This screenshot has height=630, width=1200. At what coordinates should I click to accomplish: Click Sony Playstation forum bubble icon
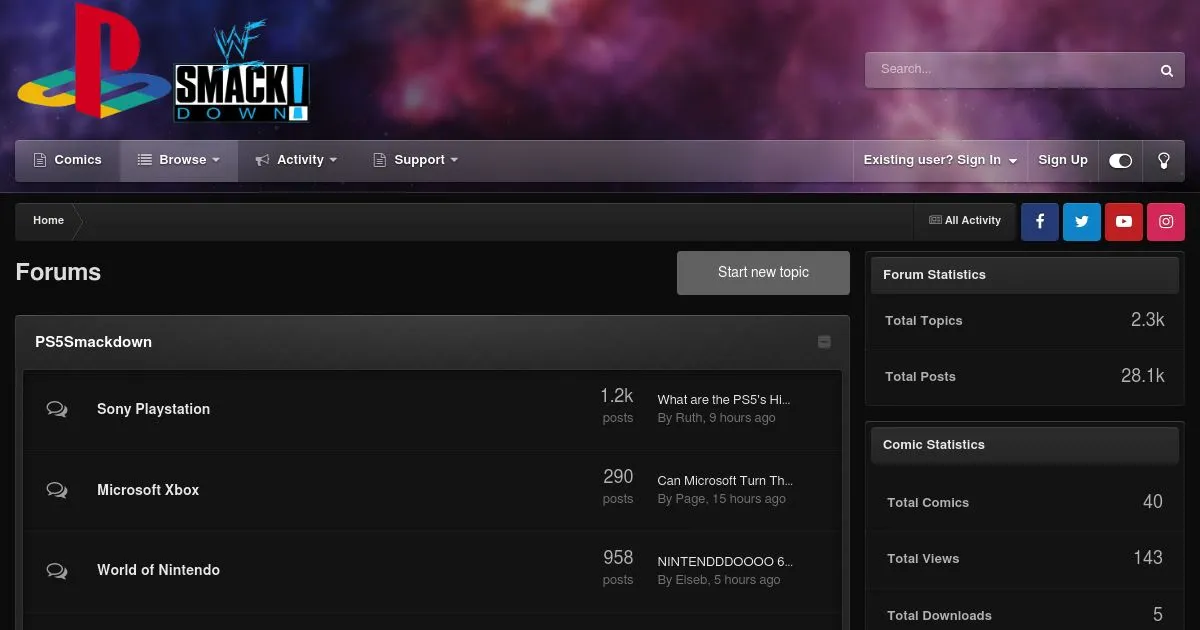coord(57,409)
